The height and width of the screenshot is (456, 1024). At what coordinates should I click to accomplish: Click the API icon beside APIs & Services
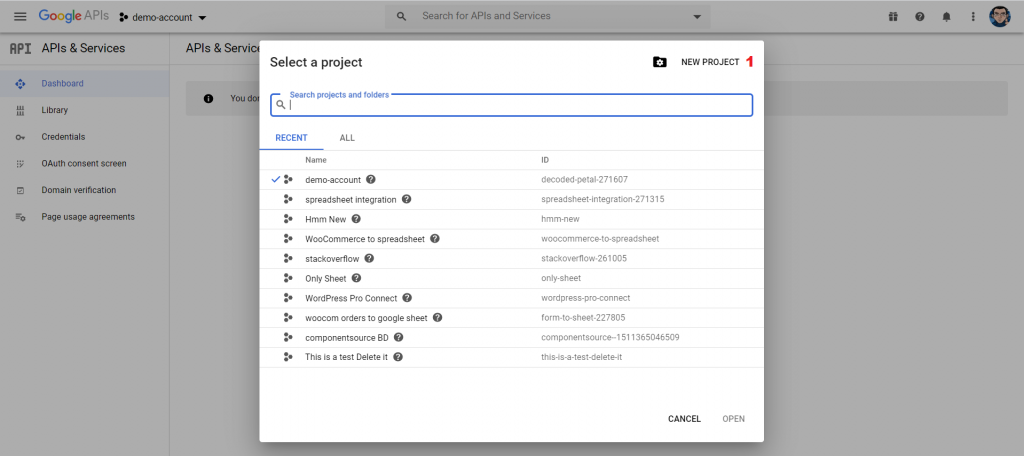coord(20,48)
